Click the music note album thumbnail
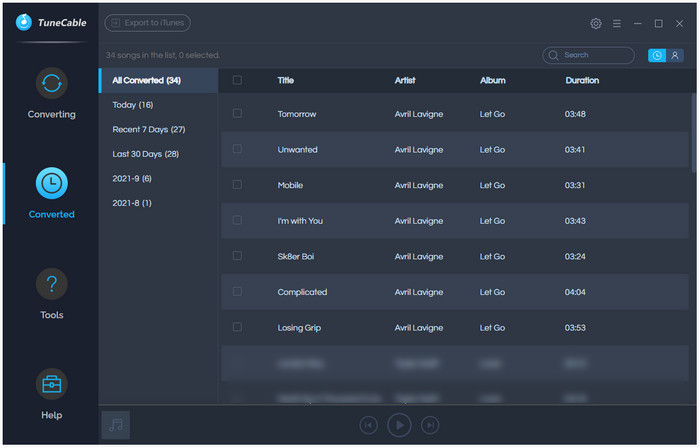The height and width of the screenshot is (448, 700). point(116,425)
